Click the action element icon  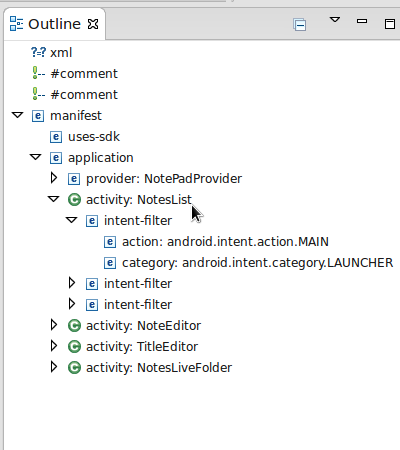tap(110, 242)
